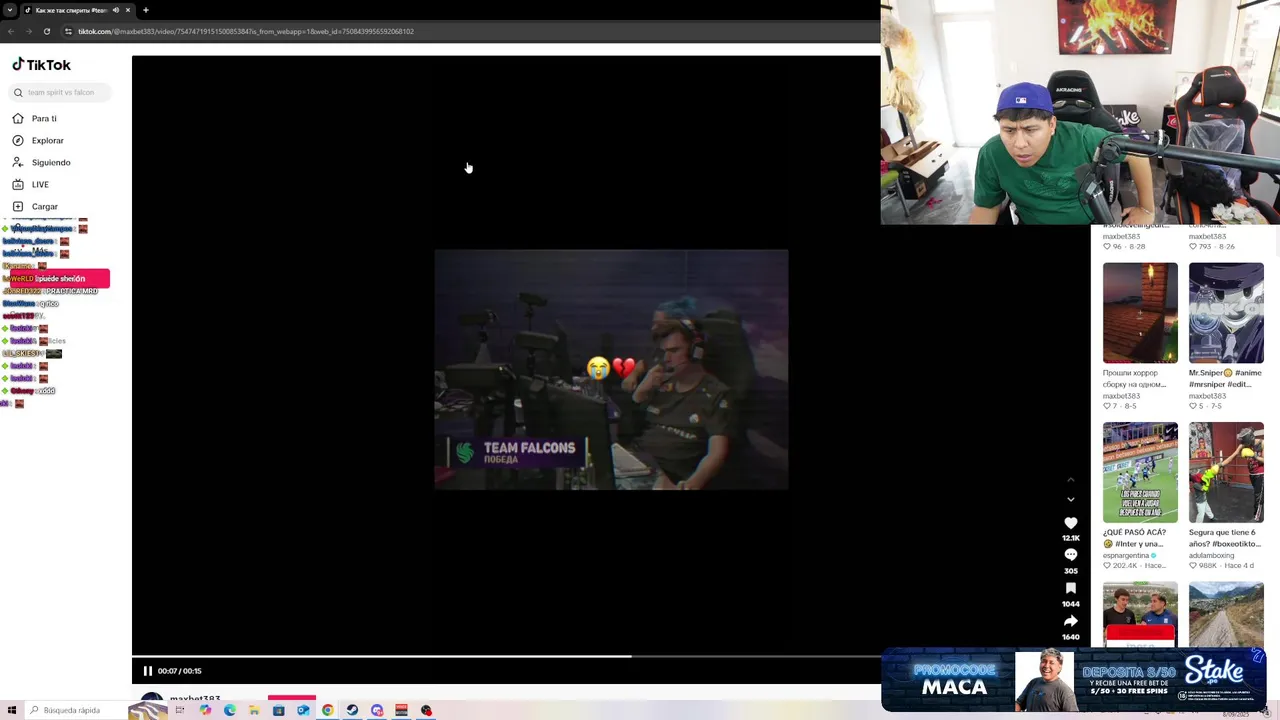Pause the TikTok video
The image size is (1280, 720).
pos(148,671)
